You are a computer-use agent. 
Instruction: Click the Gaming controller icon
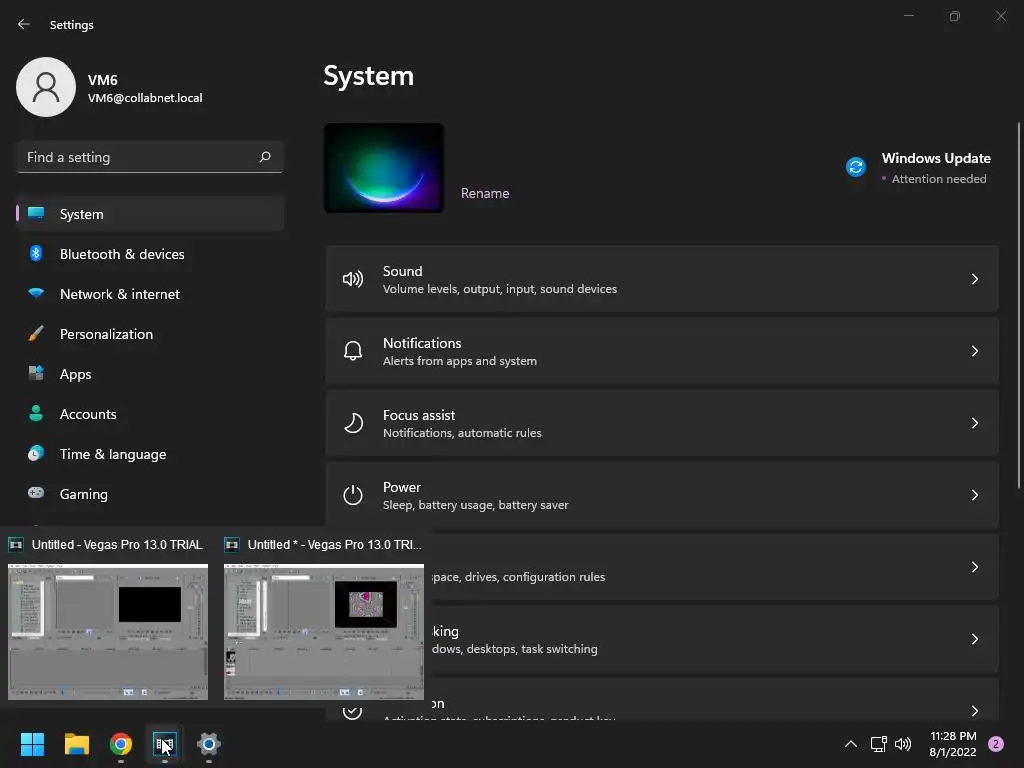click(x=36, y=493)
